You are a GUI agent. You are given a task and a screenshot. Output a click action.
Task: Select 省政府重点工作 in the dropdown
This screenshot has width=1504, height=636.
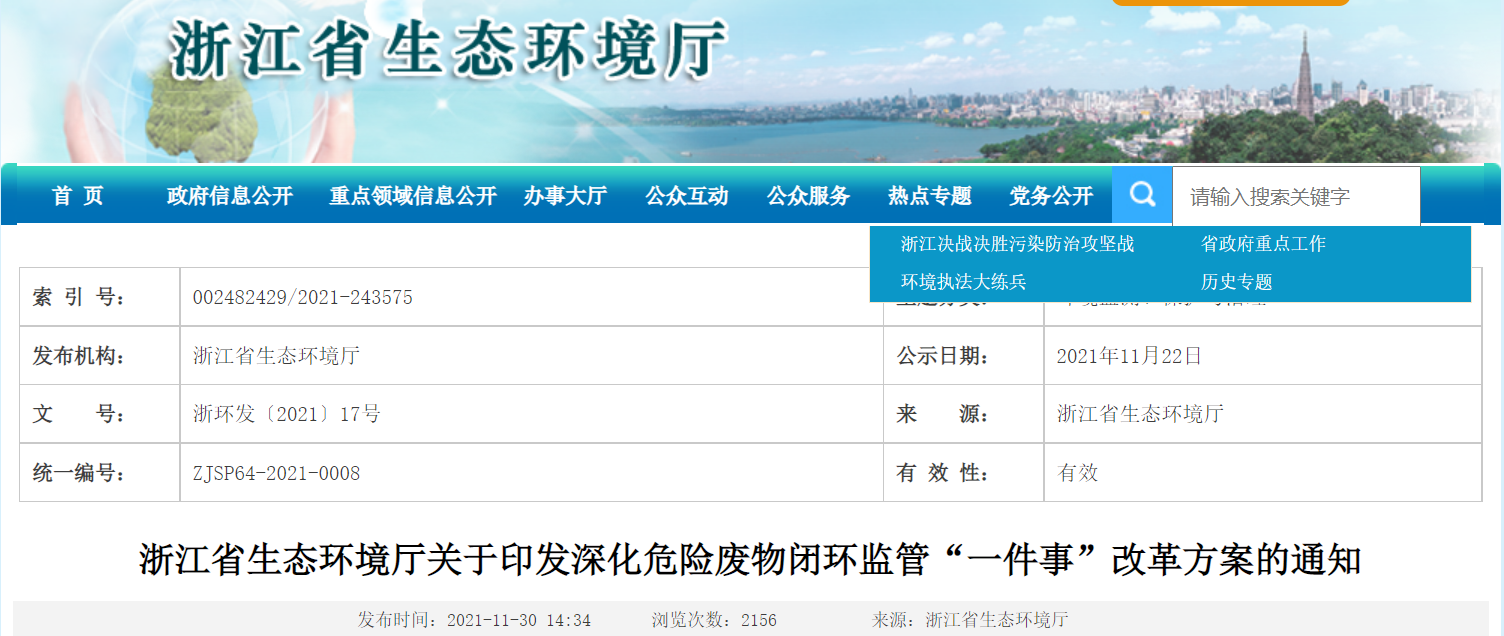[x=1263, y=244]
